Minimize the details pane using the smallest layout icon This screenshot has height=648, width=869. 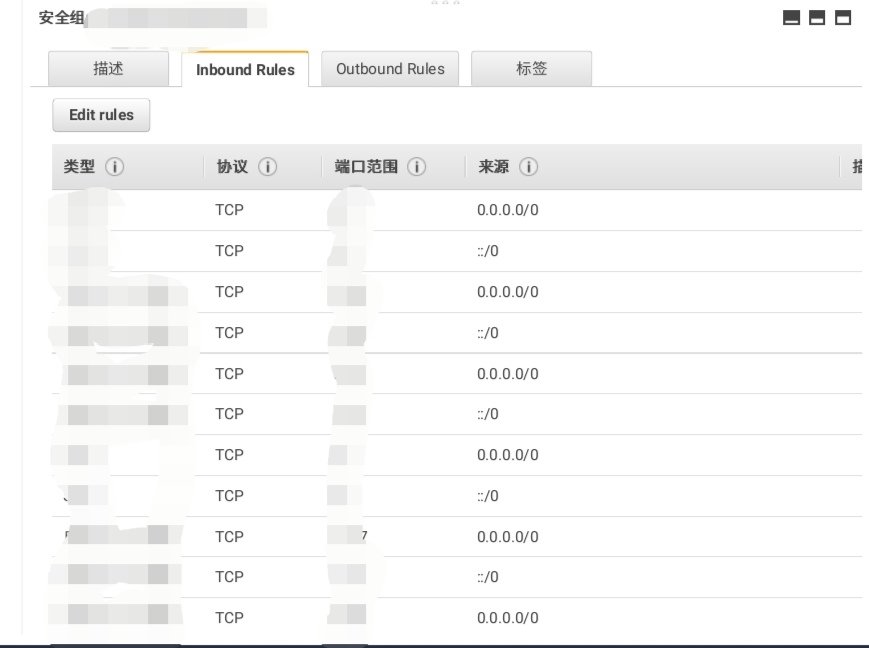point(791,18)
